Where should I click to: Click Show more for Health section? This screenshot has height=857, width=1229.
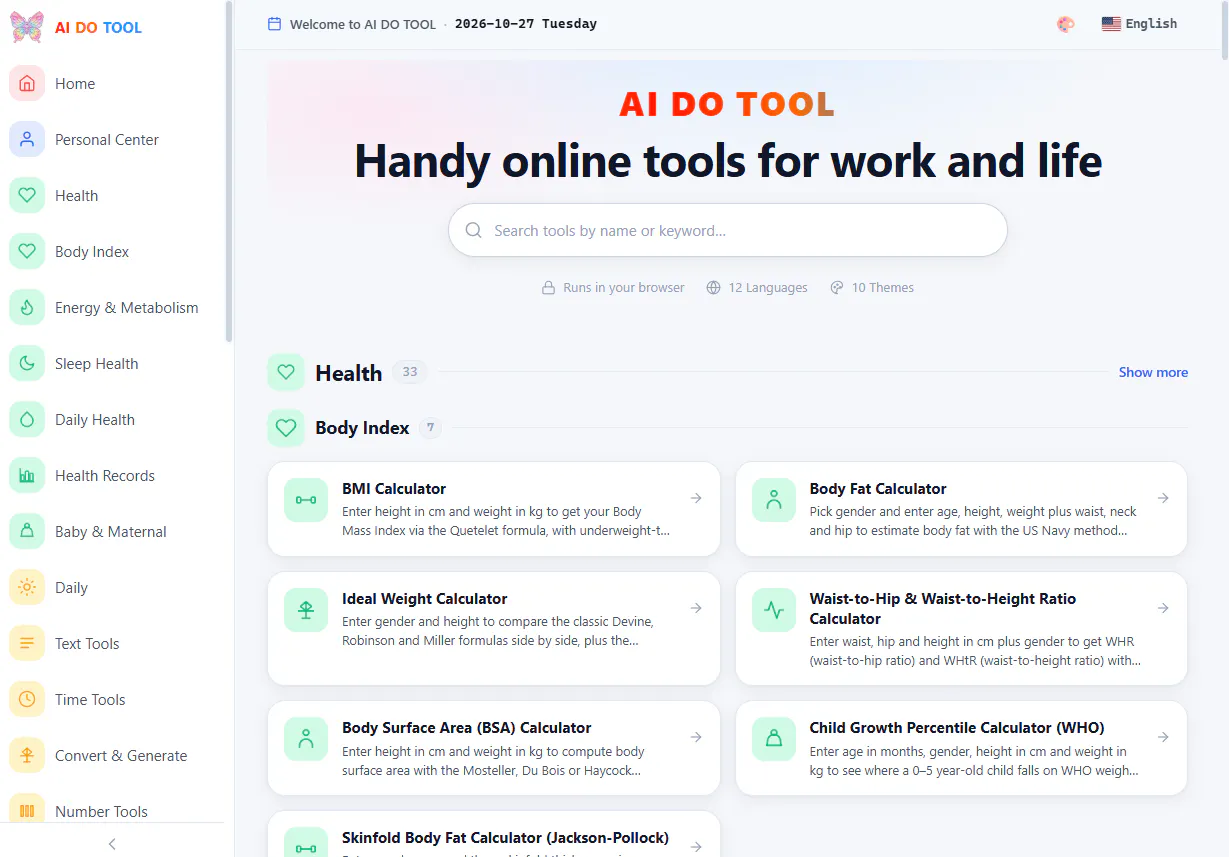tap(1153, 372)
